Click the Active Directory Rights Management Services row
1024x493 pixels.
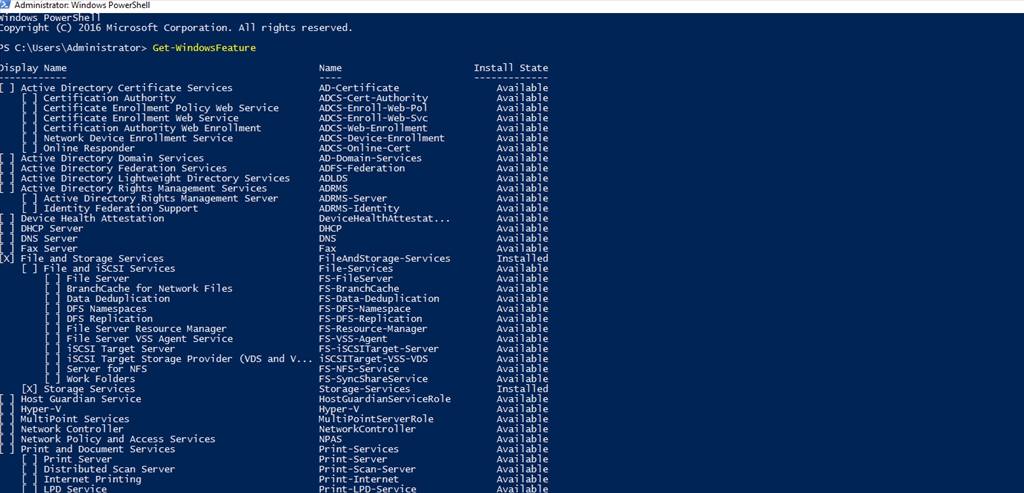click(274, 188)
